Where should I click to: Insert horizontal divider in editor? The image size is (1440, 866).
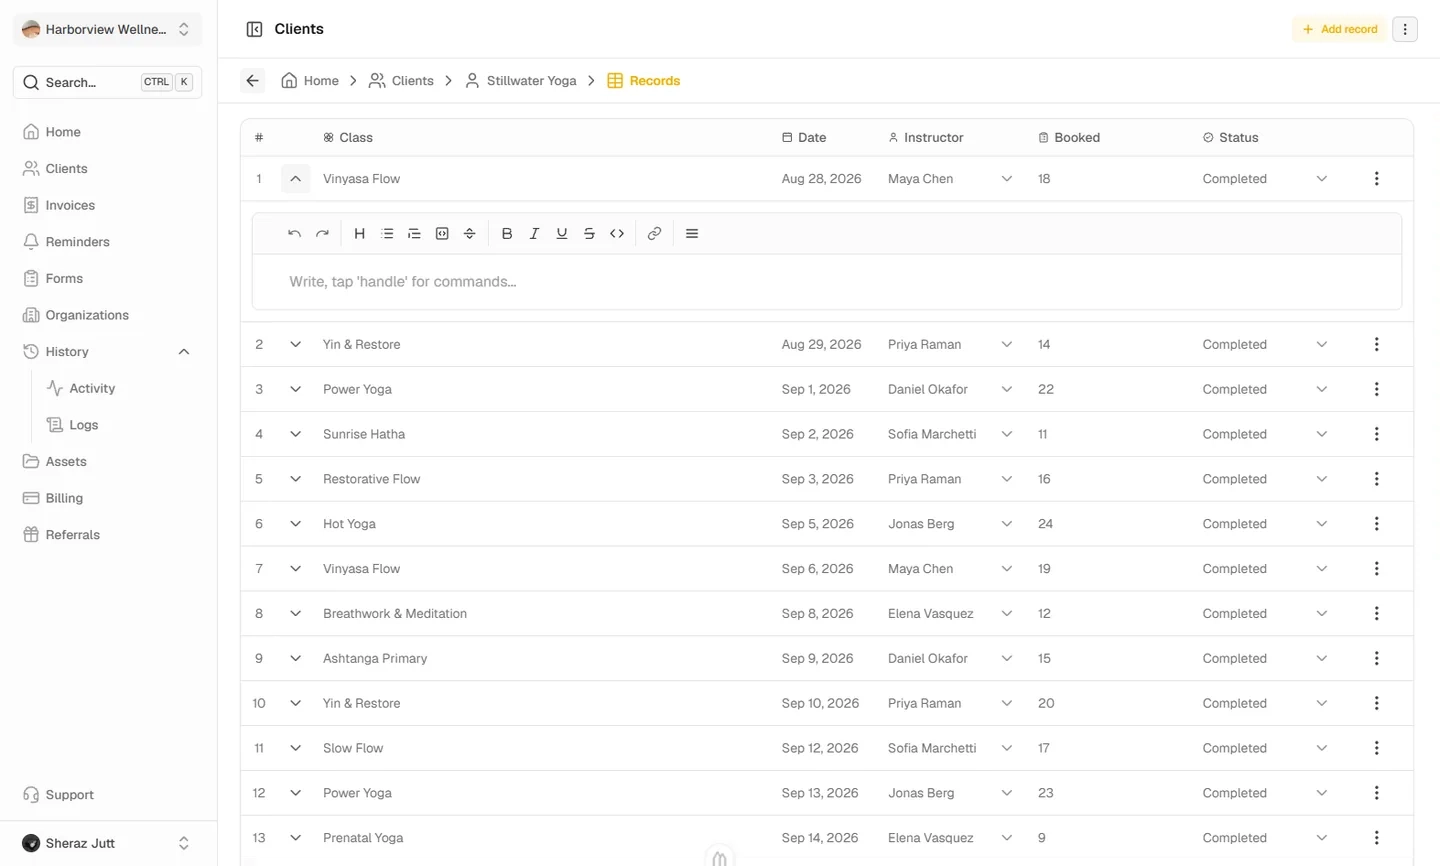click(x=469, y=234)
